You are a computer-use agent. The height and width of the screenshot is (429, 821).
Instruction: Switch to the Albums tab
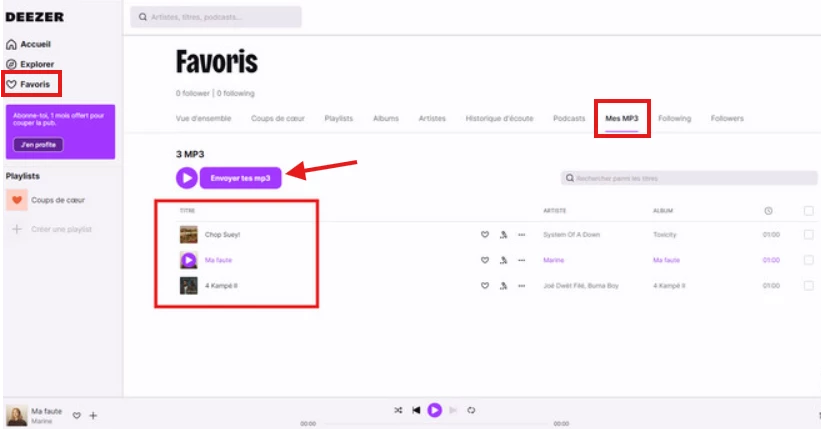click(386, 118)
